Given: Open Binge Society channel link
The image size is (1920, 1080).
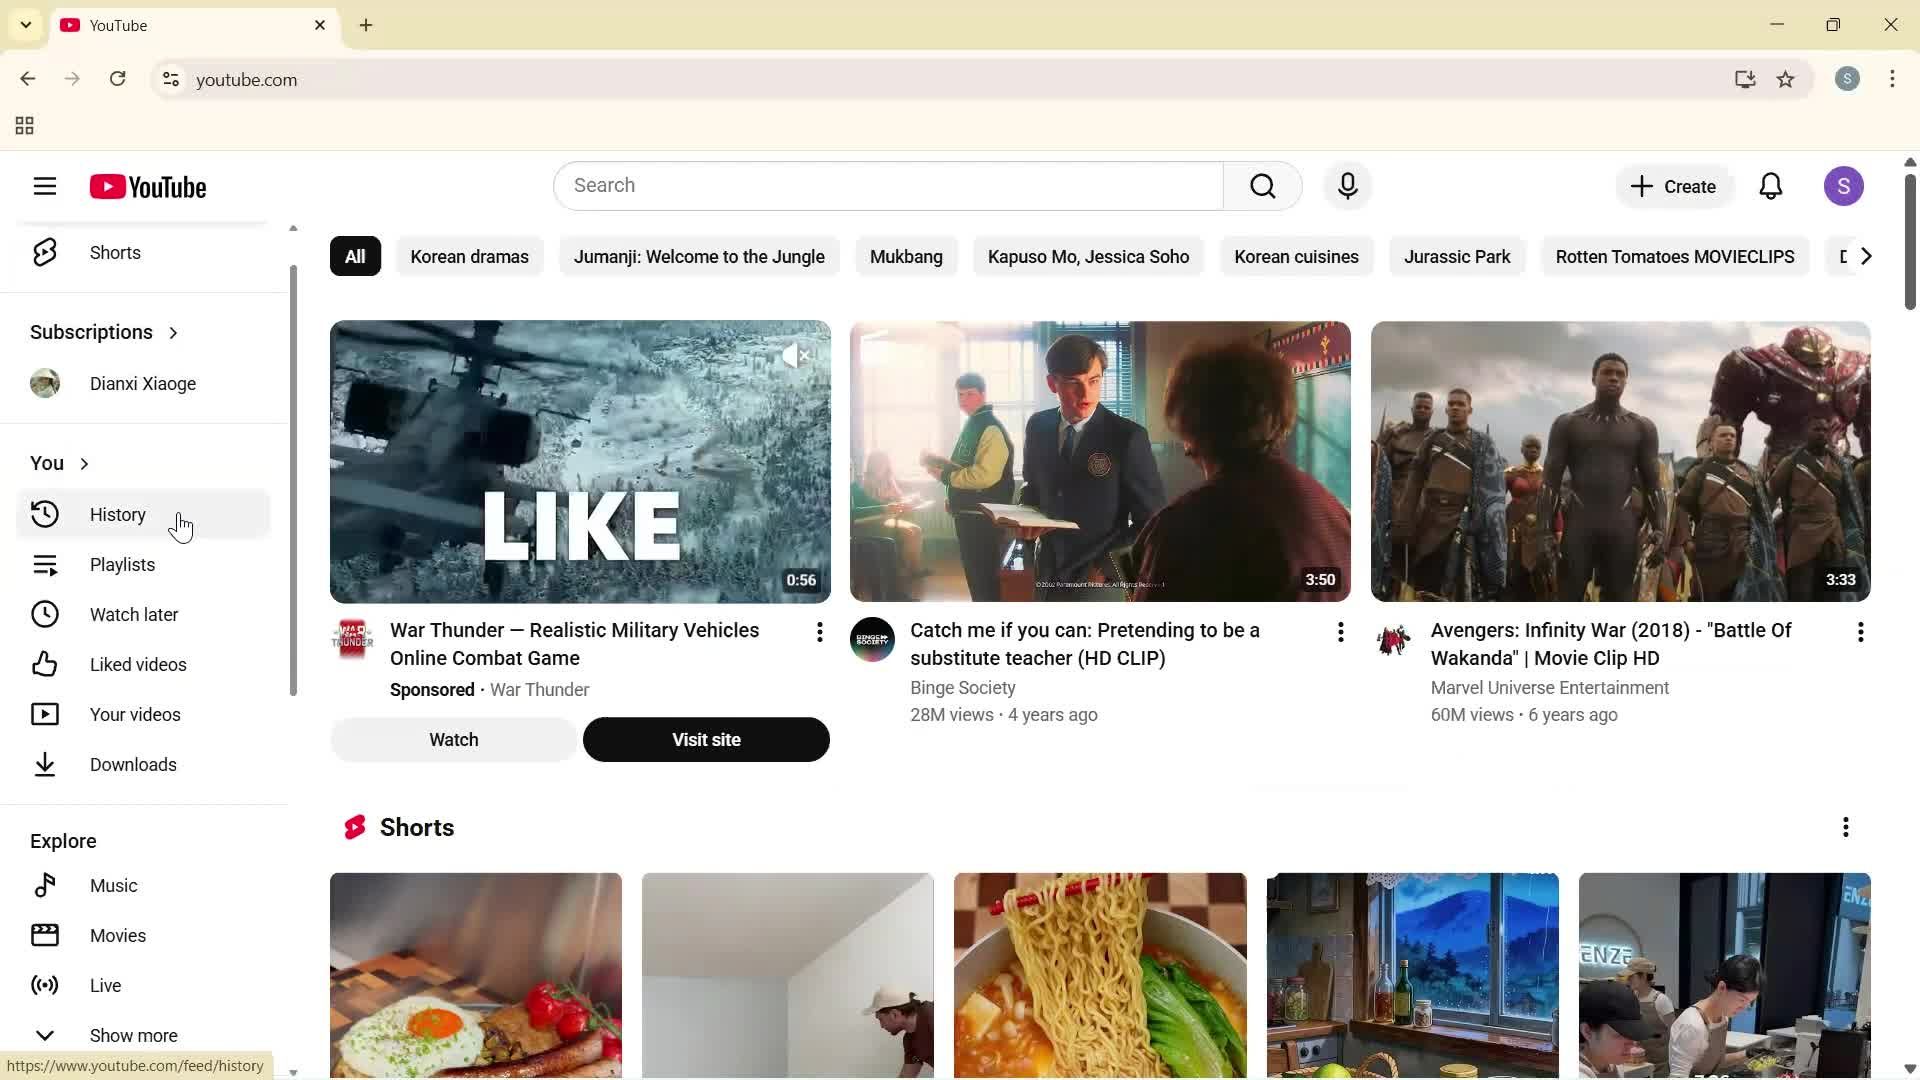Looking at the screenshot, I should (962, 688).
